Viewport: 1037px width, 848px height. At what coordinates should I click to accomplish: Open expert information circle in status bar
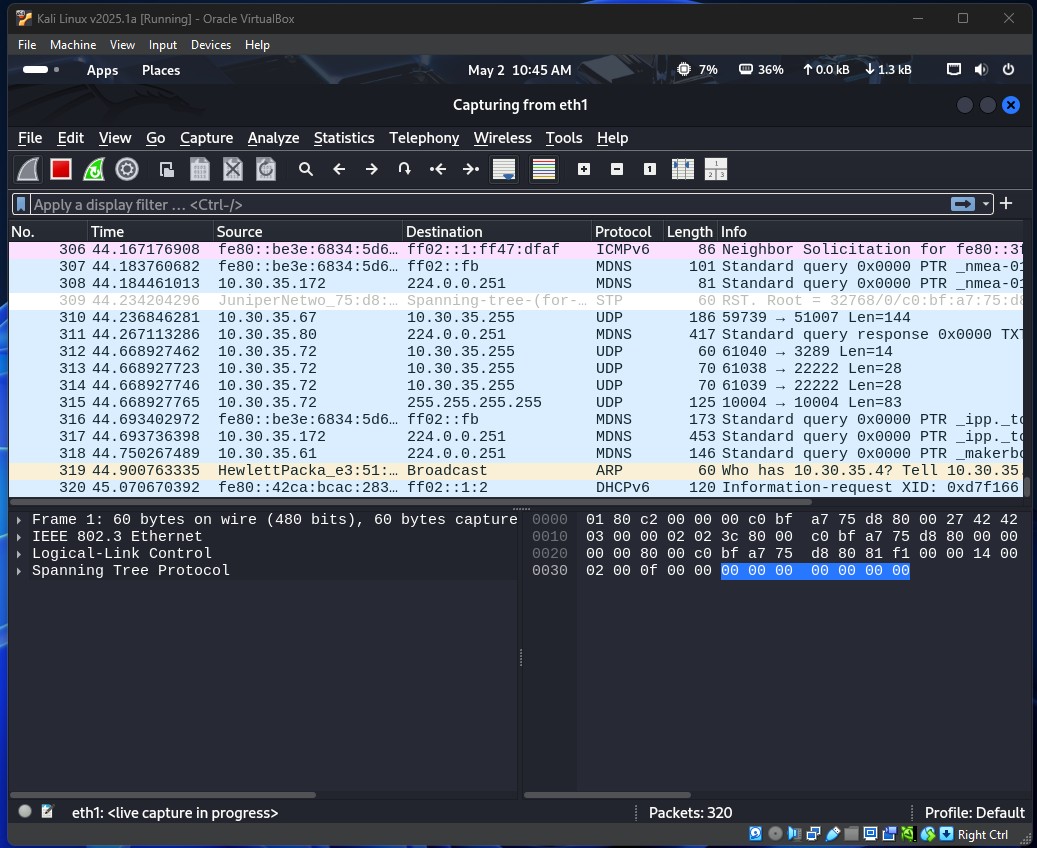click(25, 811)
